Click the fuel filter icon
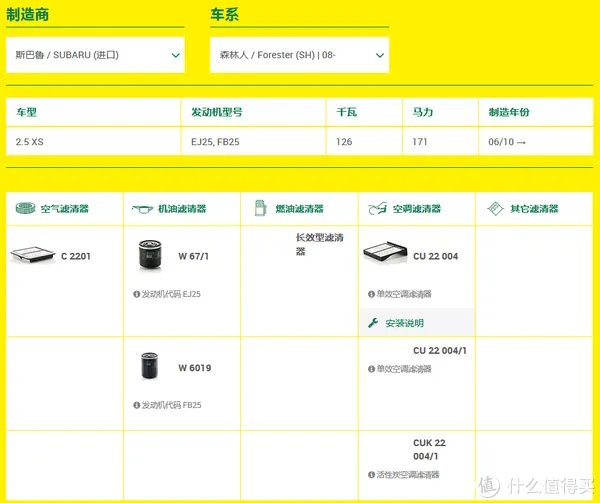600x503 pixels. coord(261,208)
